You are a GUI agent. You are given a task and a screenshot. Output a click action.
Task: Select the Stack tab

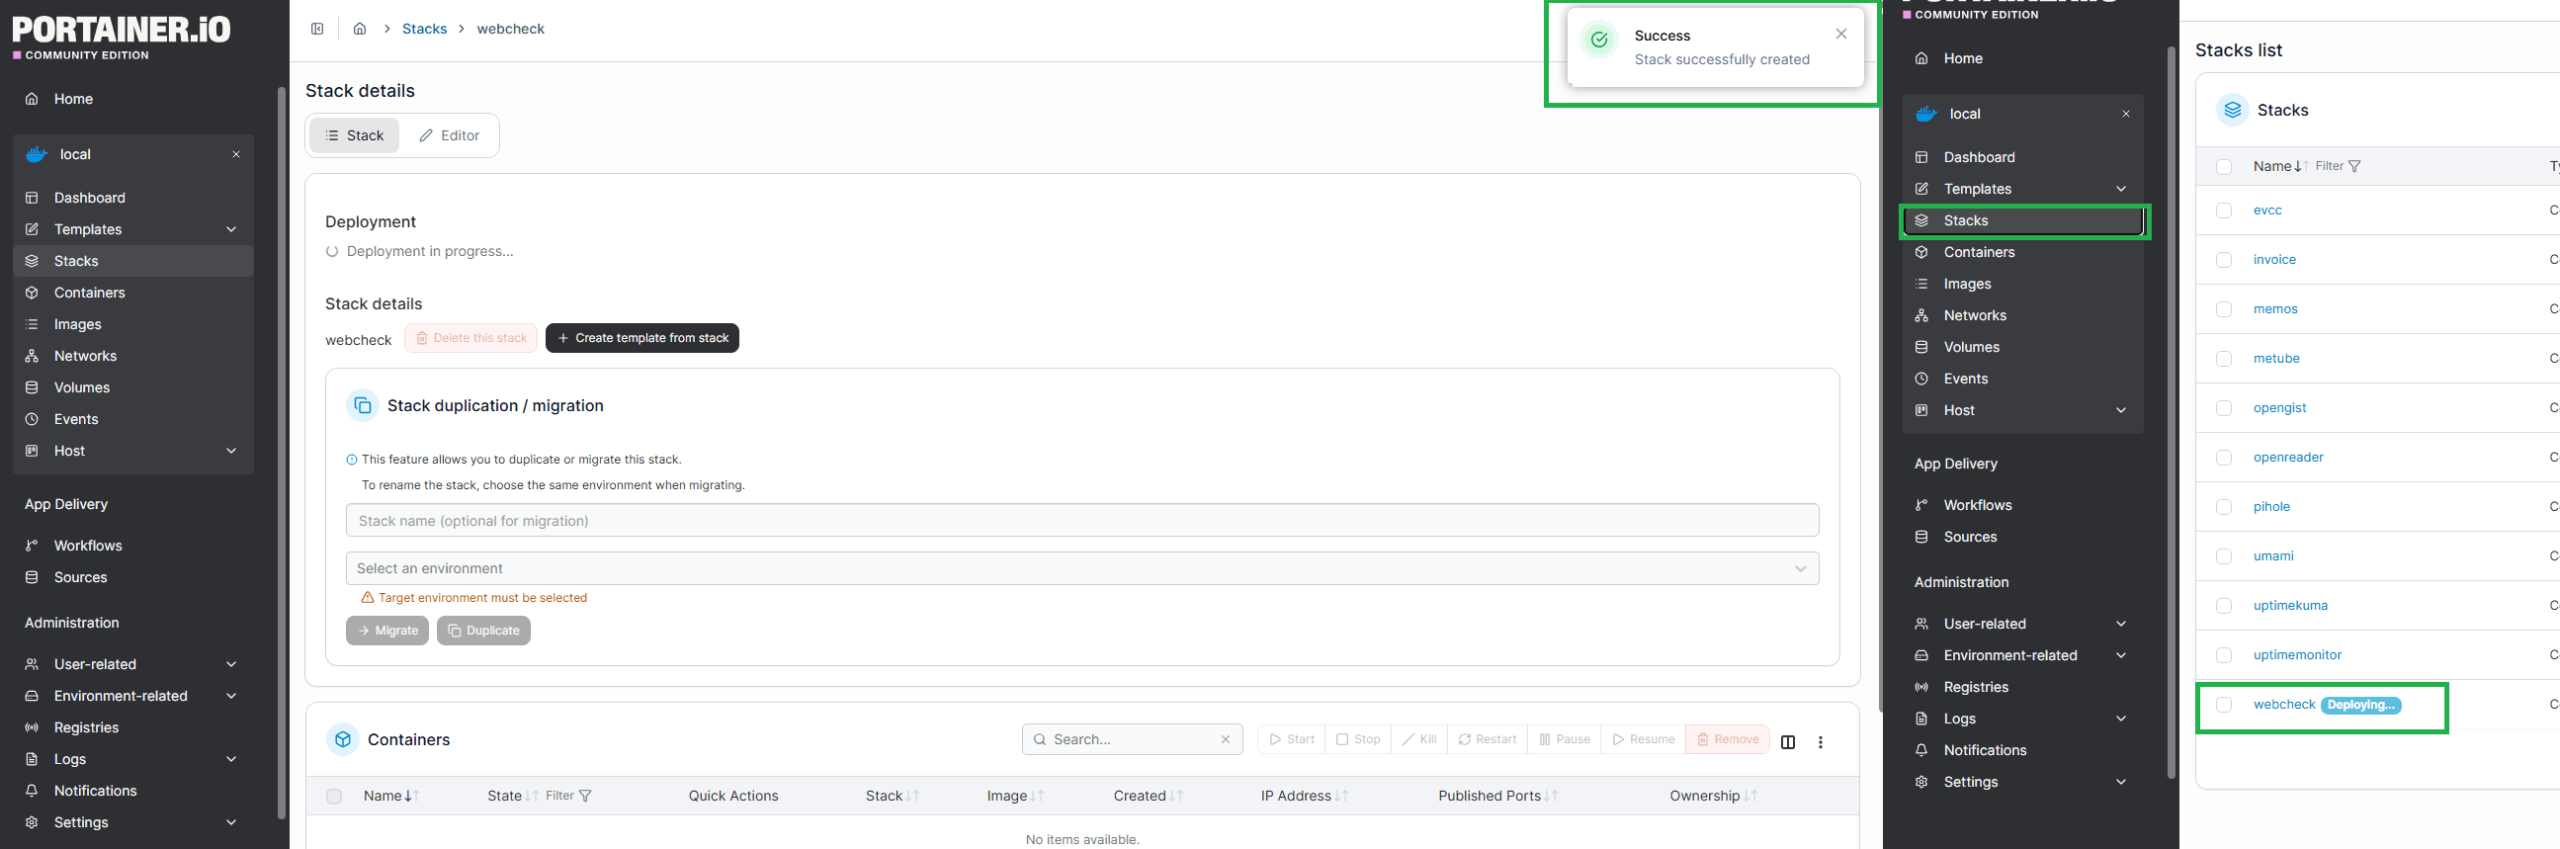tap(354, 135)
